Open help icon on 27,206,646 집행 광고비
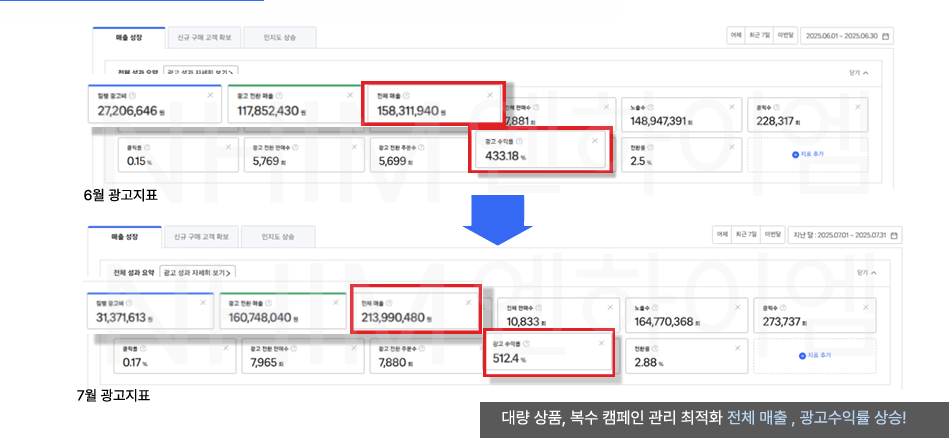The image size is (949, 438). point(133,95)
